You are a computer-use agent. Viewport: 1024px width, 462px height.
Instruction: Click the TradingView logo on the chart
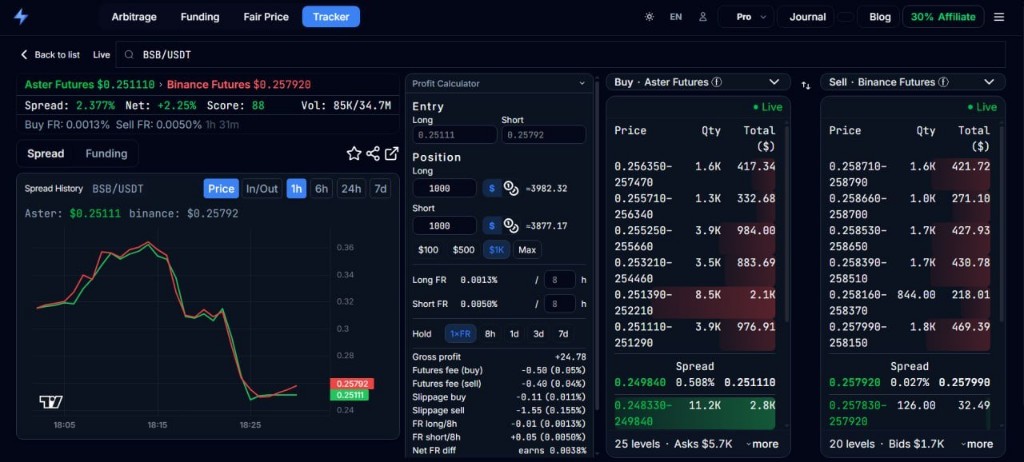(51, 402)
